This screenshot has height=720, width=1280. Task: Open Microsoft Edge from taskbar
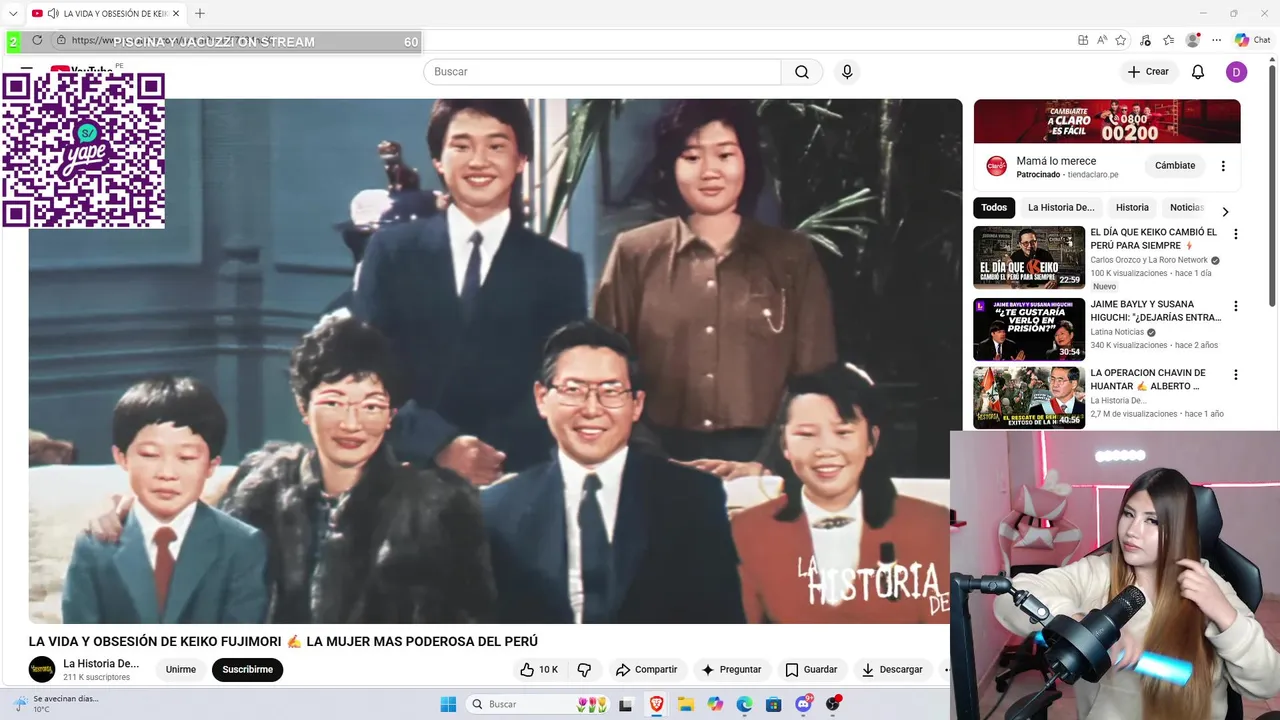(744, 704)
